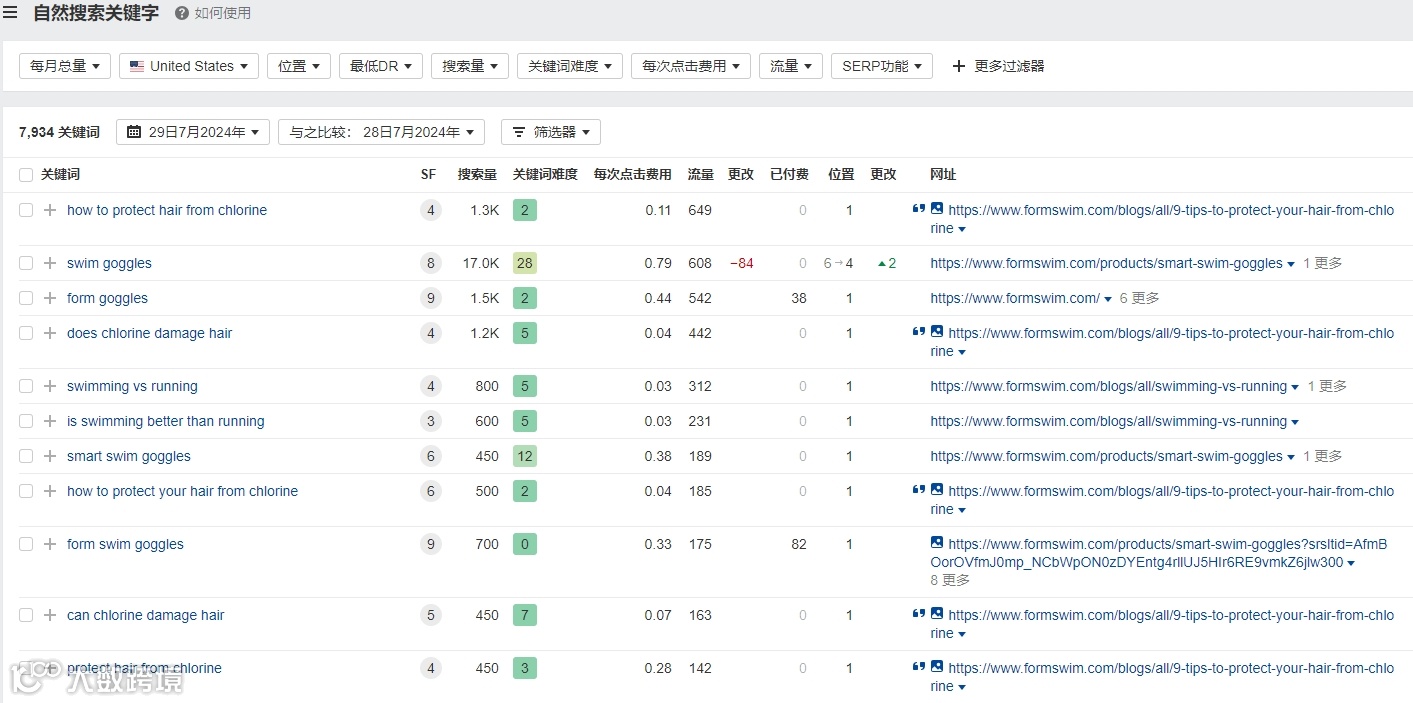Open the 关键词难度 filter dropdown

pyautogui.click(x=570, y=66)
